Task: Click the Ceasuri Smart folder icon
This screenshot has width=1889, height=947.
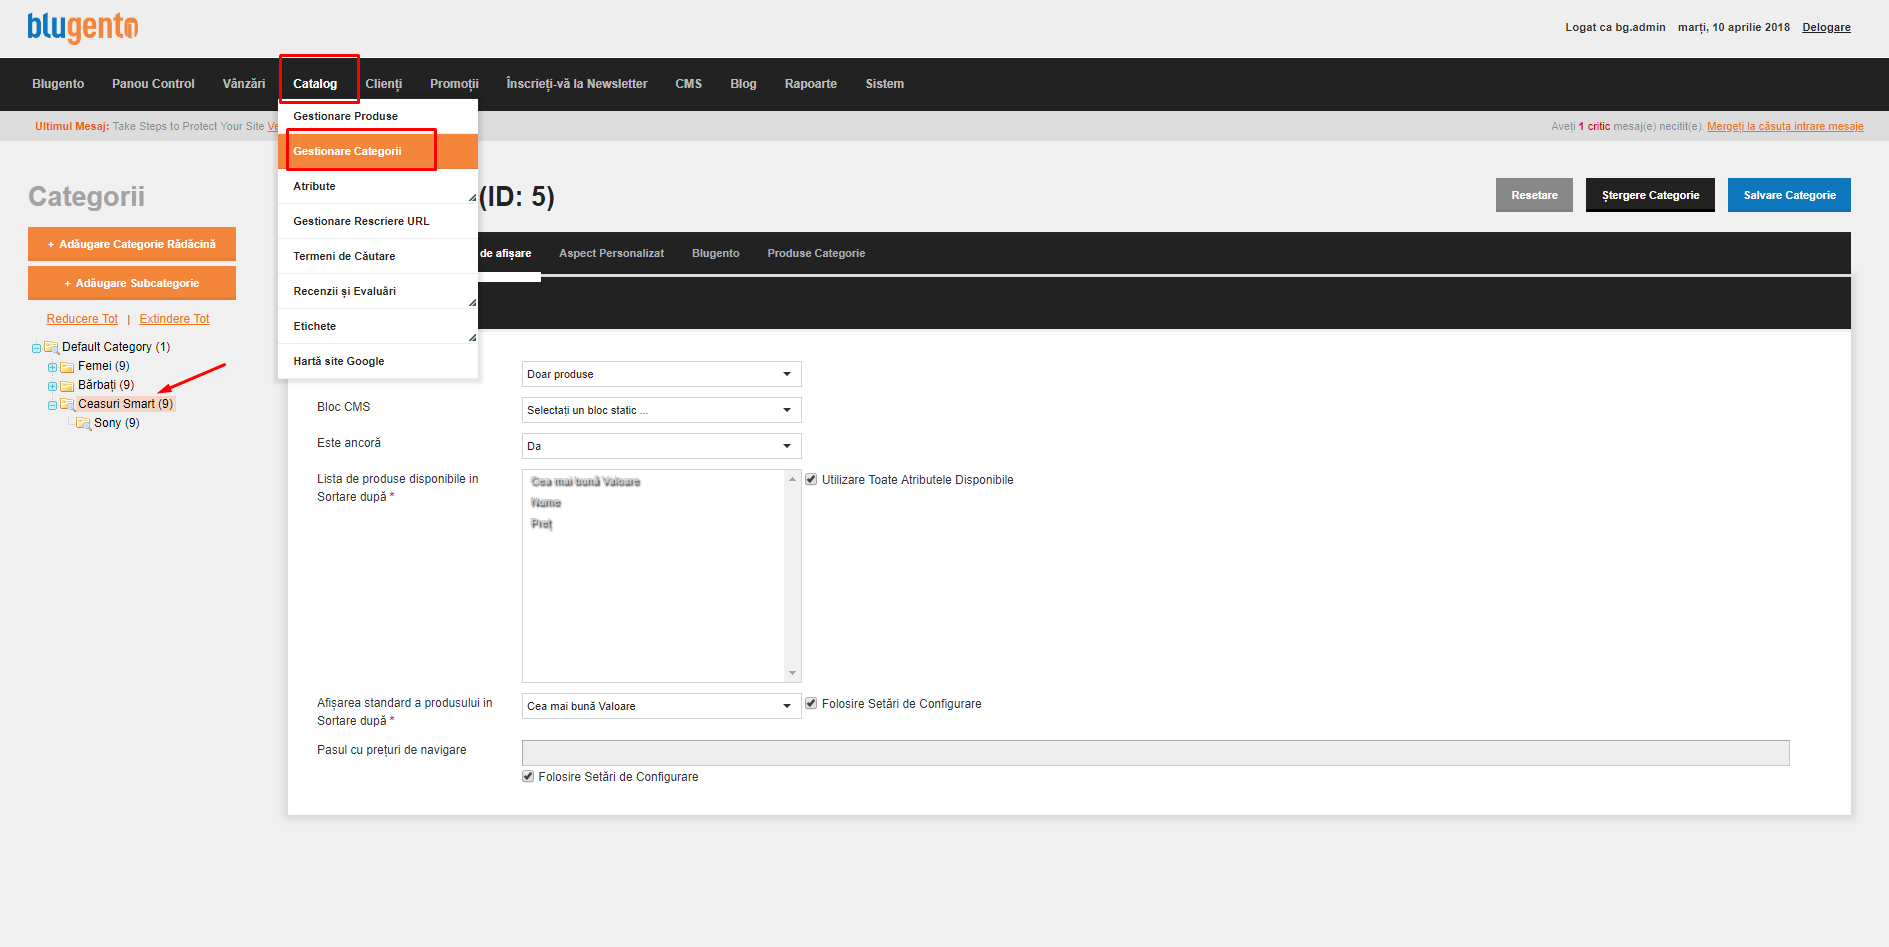Action: tap(67, 405)
